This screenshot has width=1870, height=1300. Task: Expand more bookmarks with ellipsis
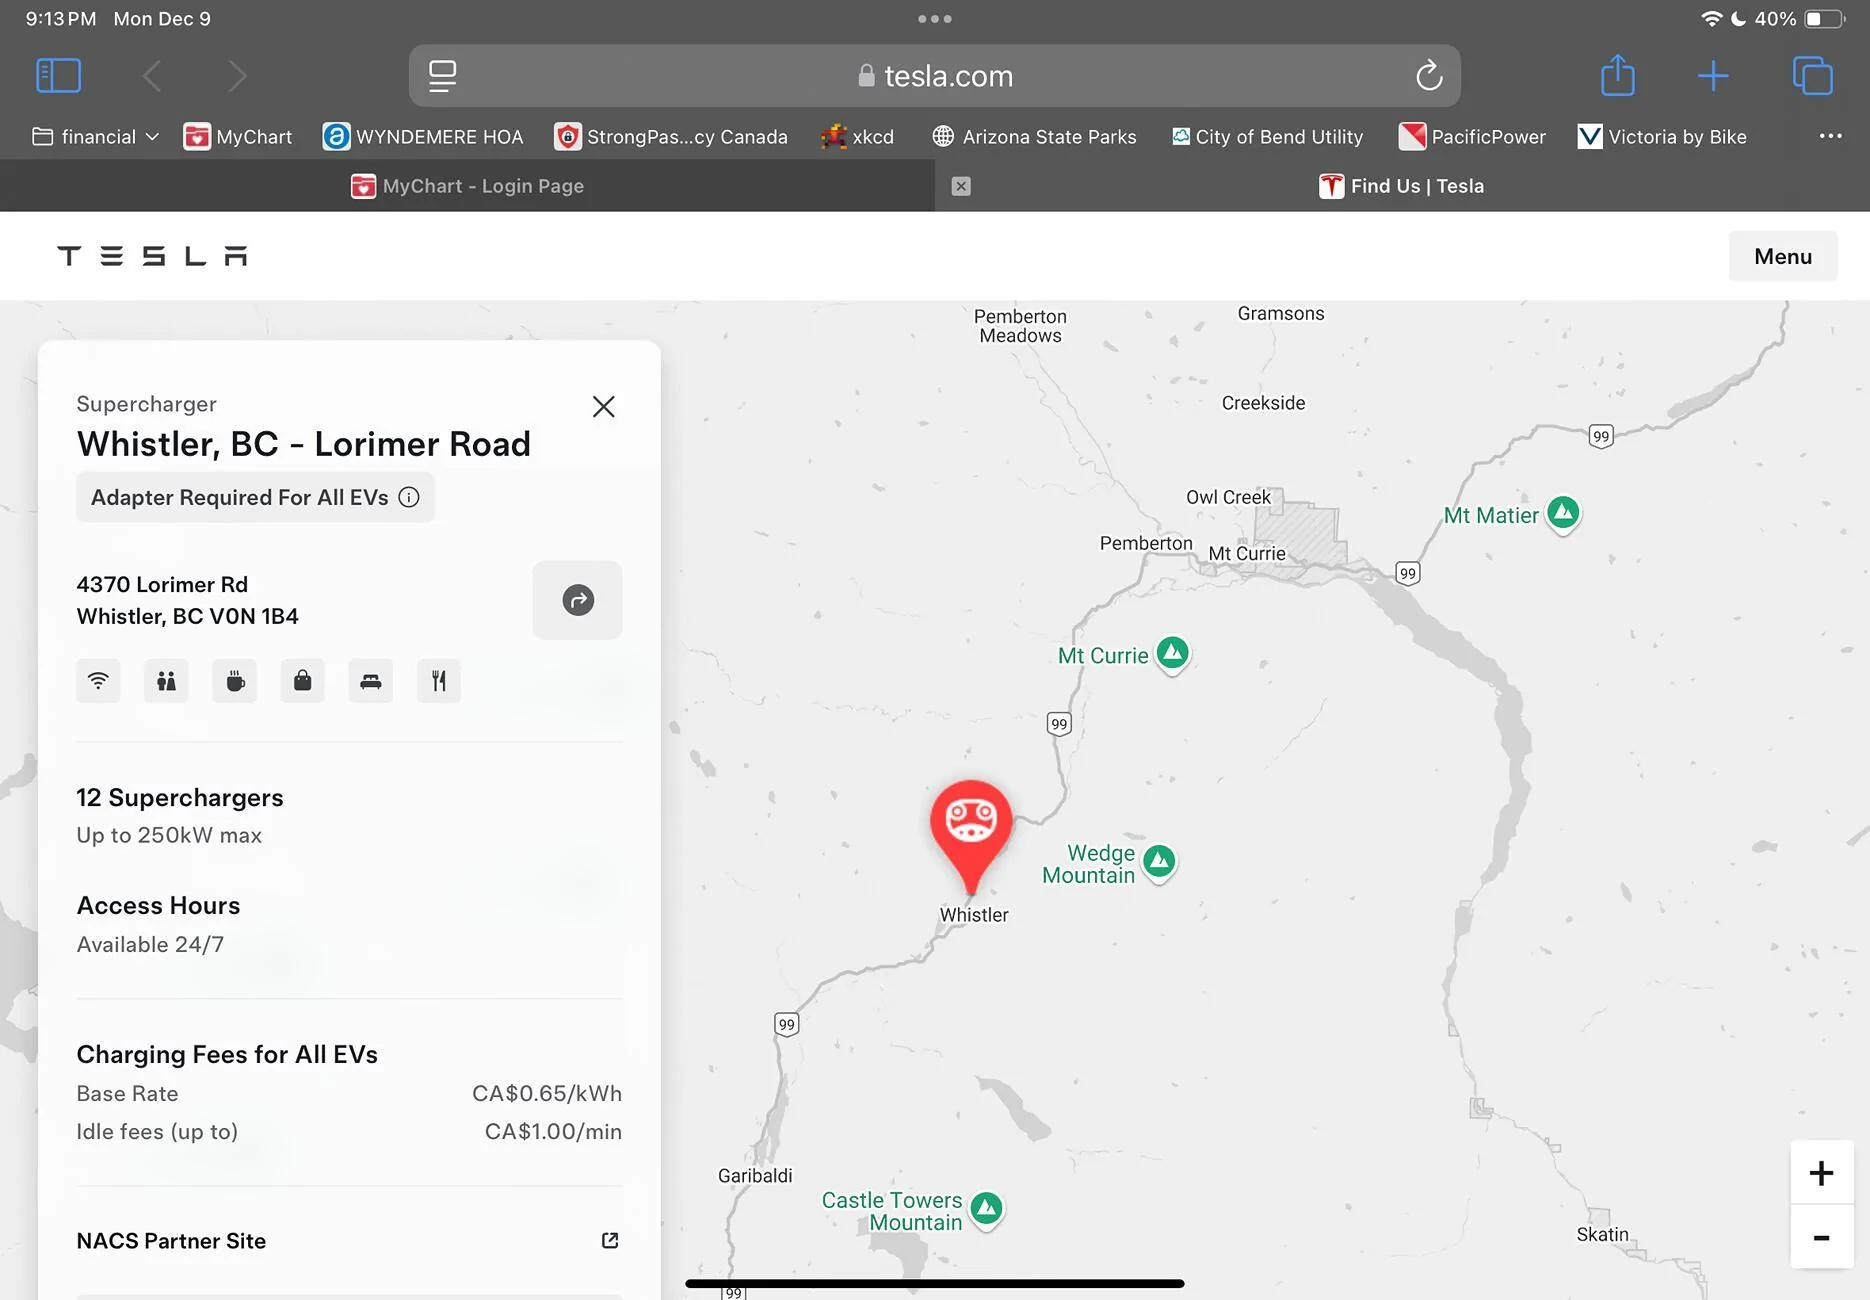click(1830, 136)
